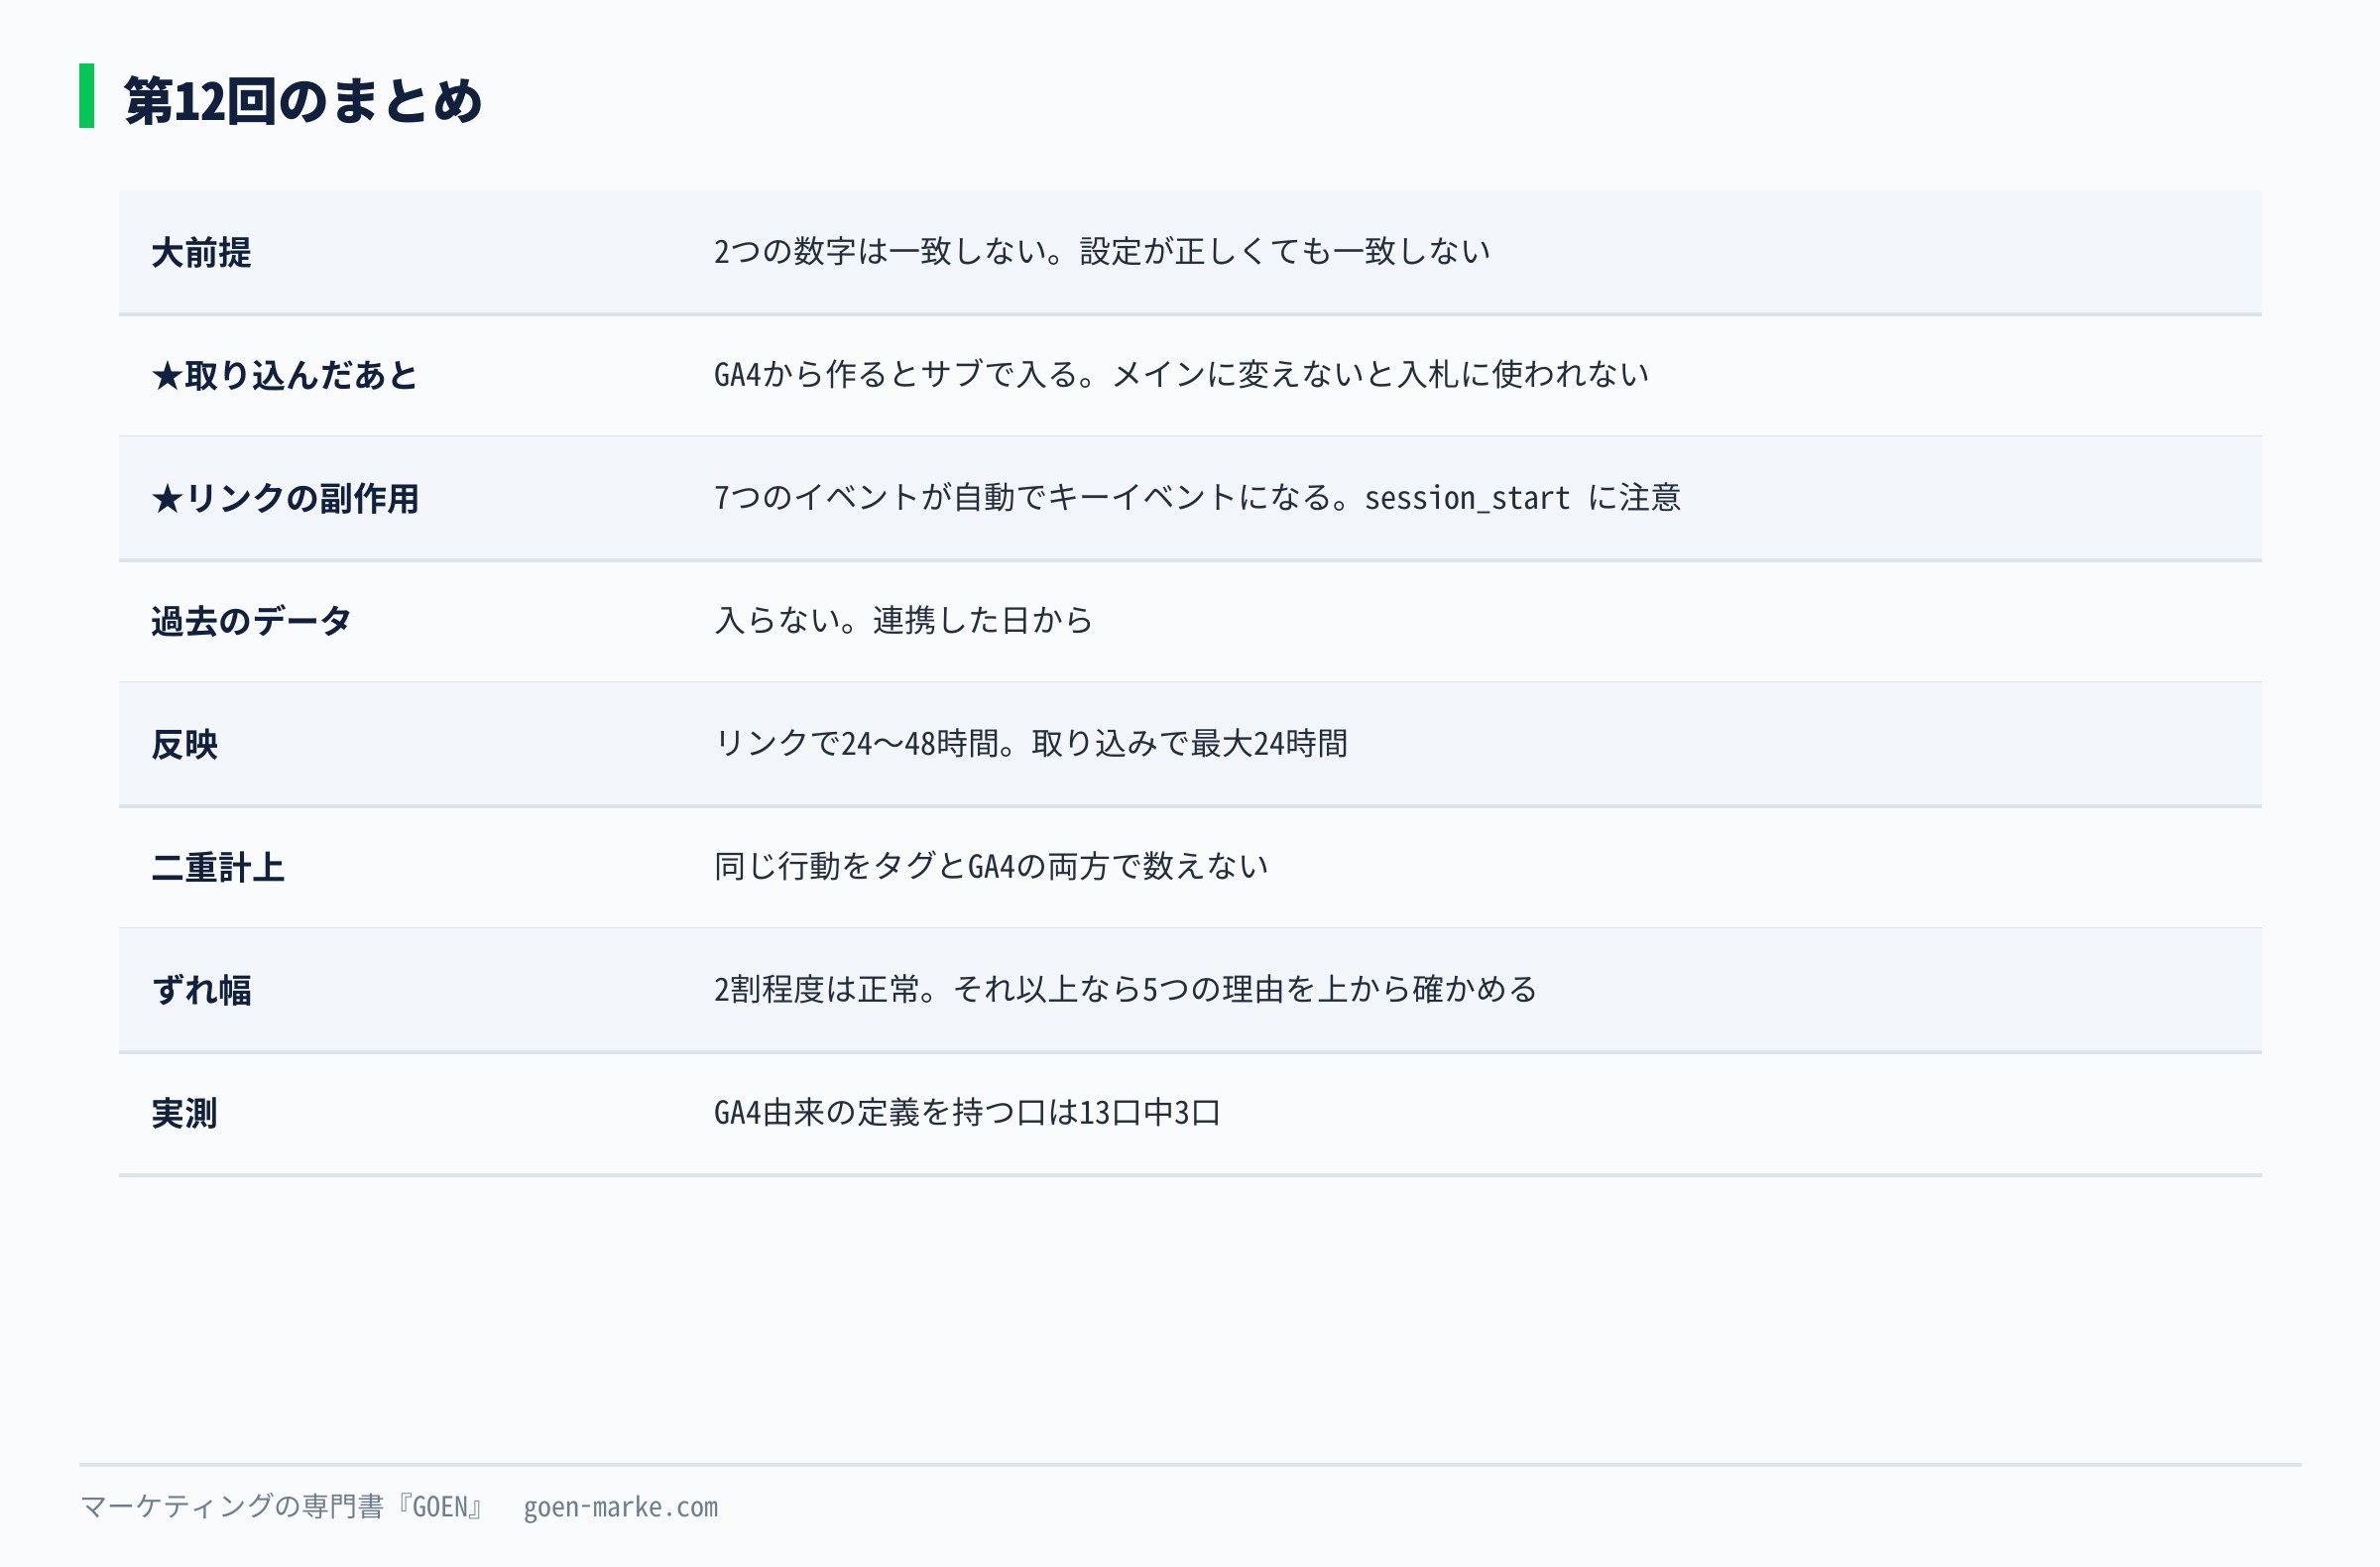Click text リンクで24〜48時間。取り込みで最大24時間
Viewport: 2380px width, 1567px height.
tap(1031, 743)
